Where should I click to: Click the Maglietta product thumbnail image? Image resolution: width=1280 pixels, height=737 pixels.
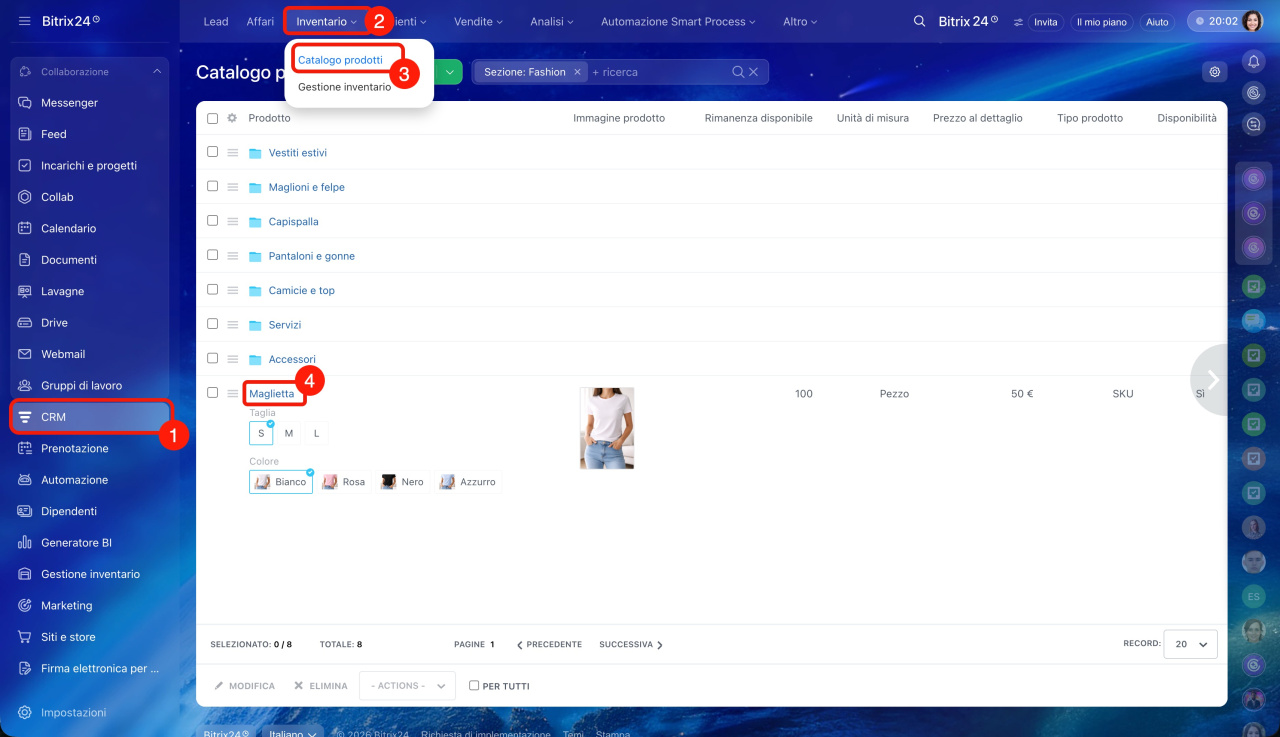(x=607, y=428)
